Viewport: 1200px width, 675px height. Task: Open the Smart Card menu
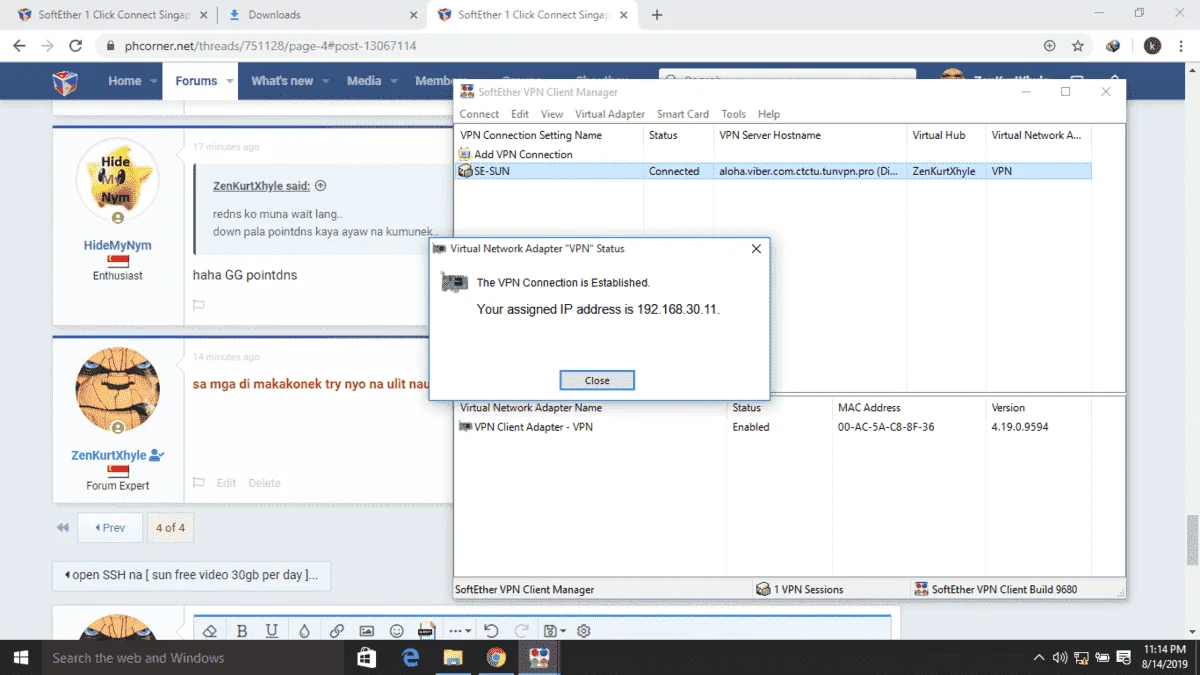tap(683, 114)
